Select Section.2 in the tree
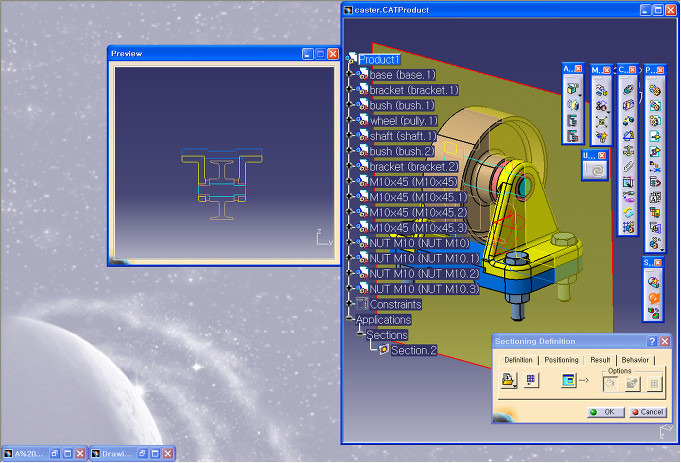 414,350
